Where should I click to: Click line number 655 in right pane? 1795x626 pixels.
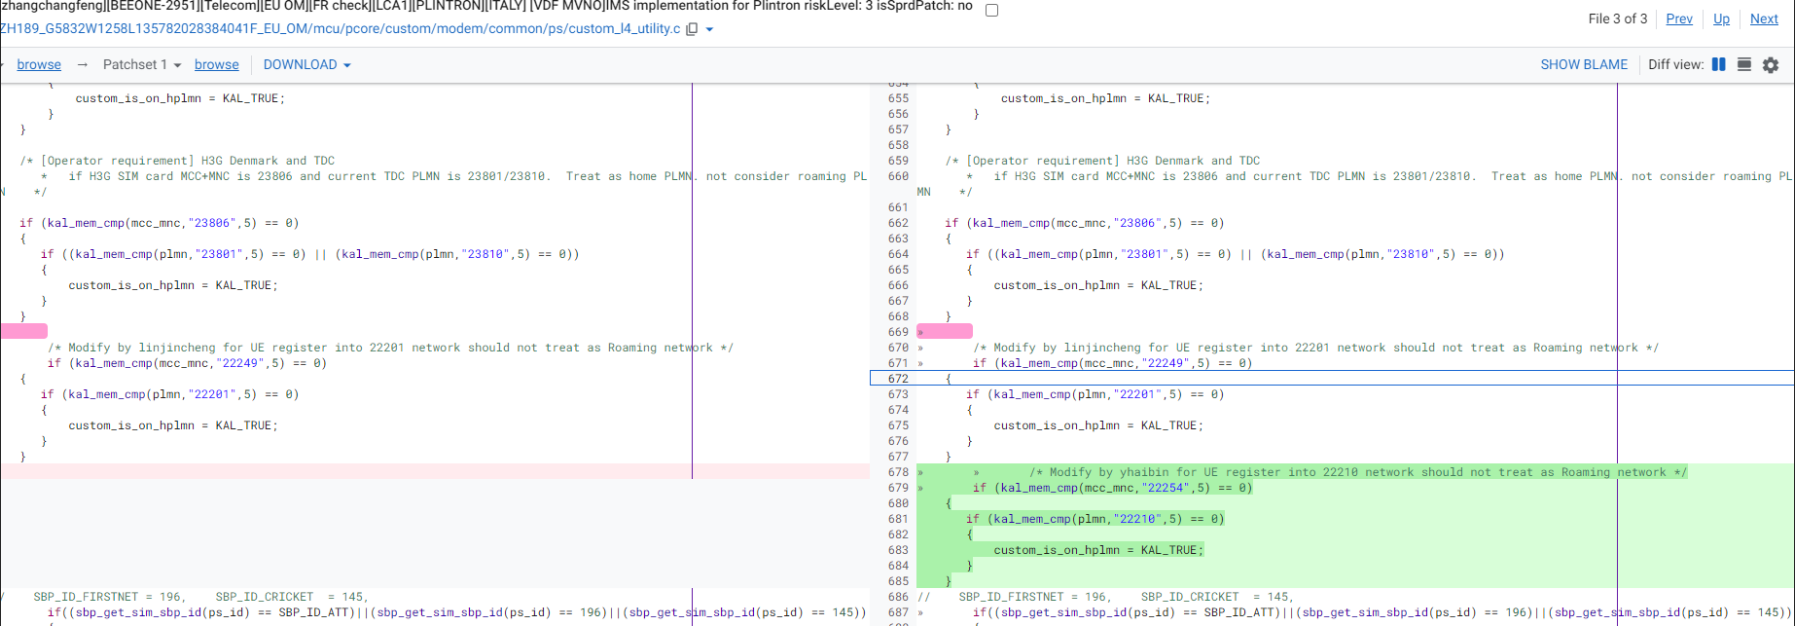[898, 98]
